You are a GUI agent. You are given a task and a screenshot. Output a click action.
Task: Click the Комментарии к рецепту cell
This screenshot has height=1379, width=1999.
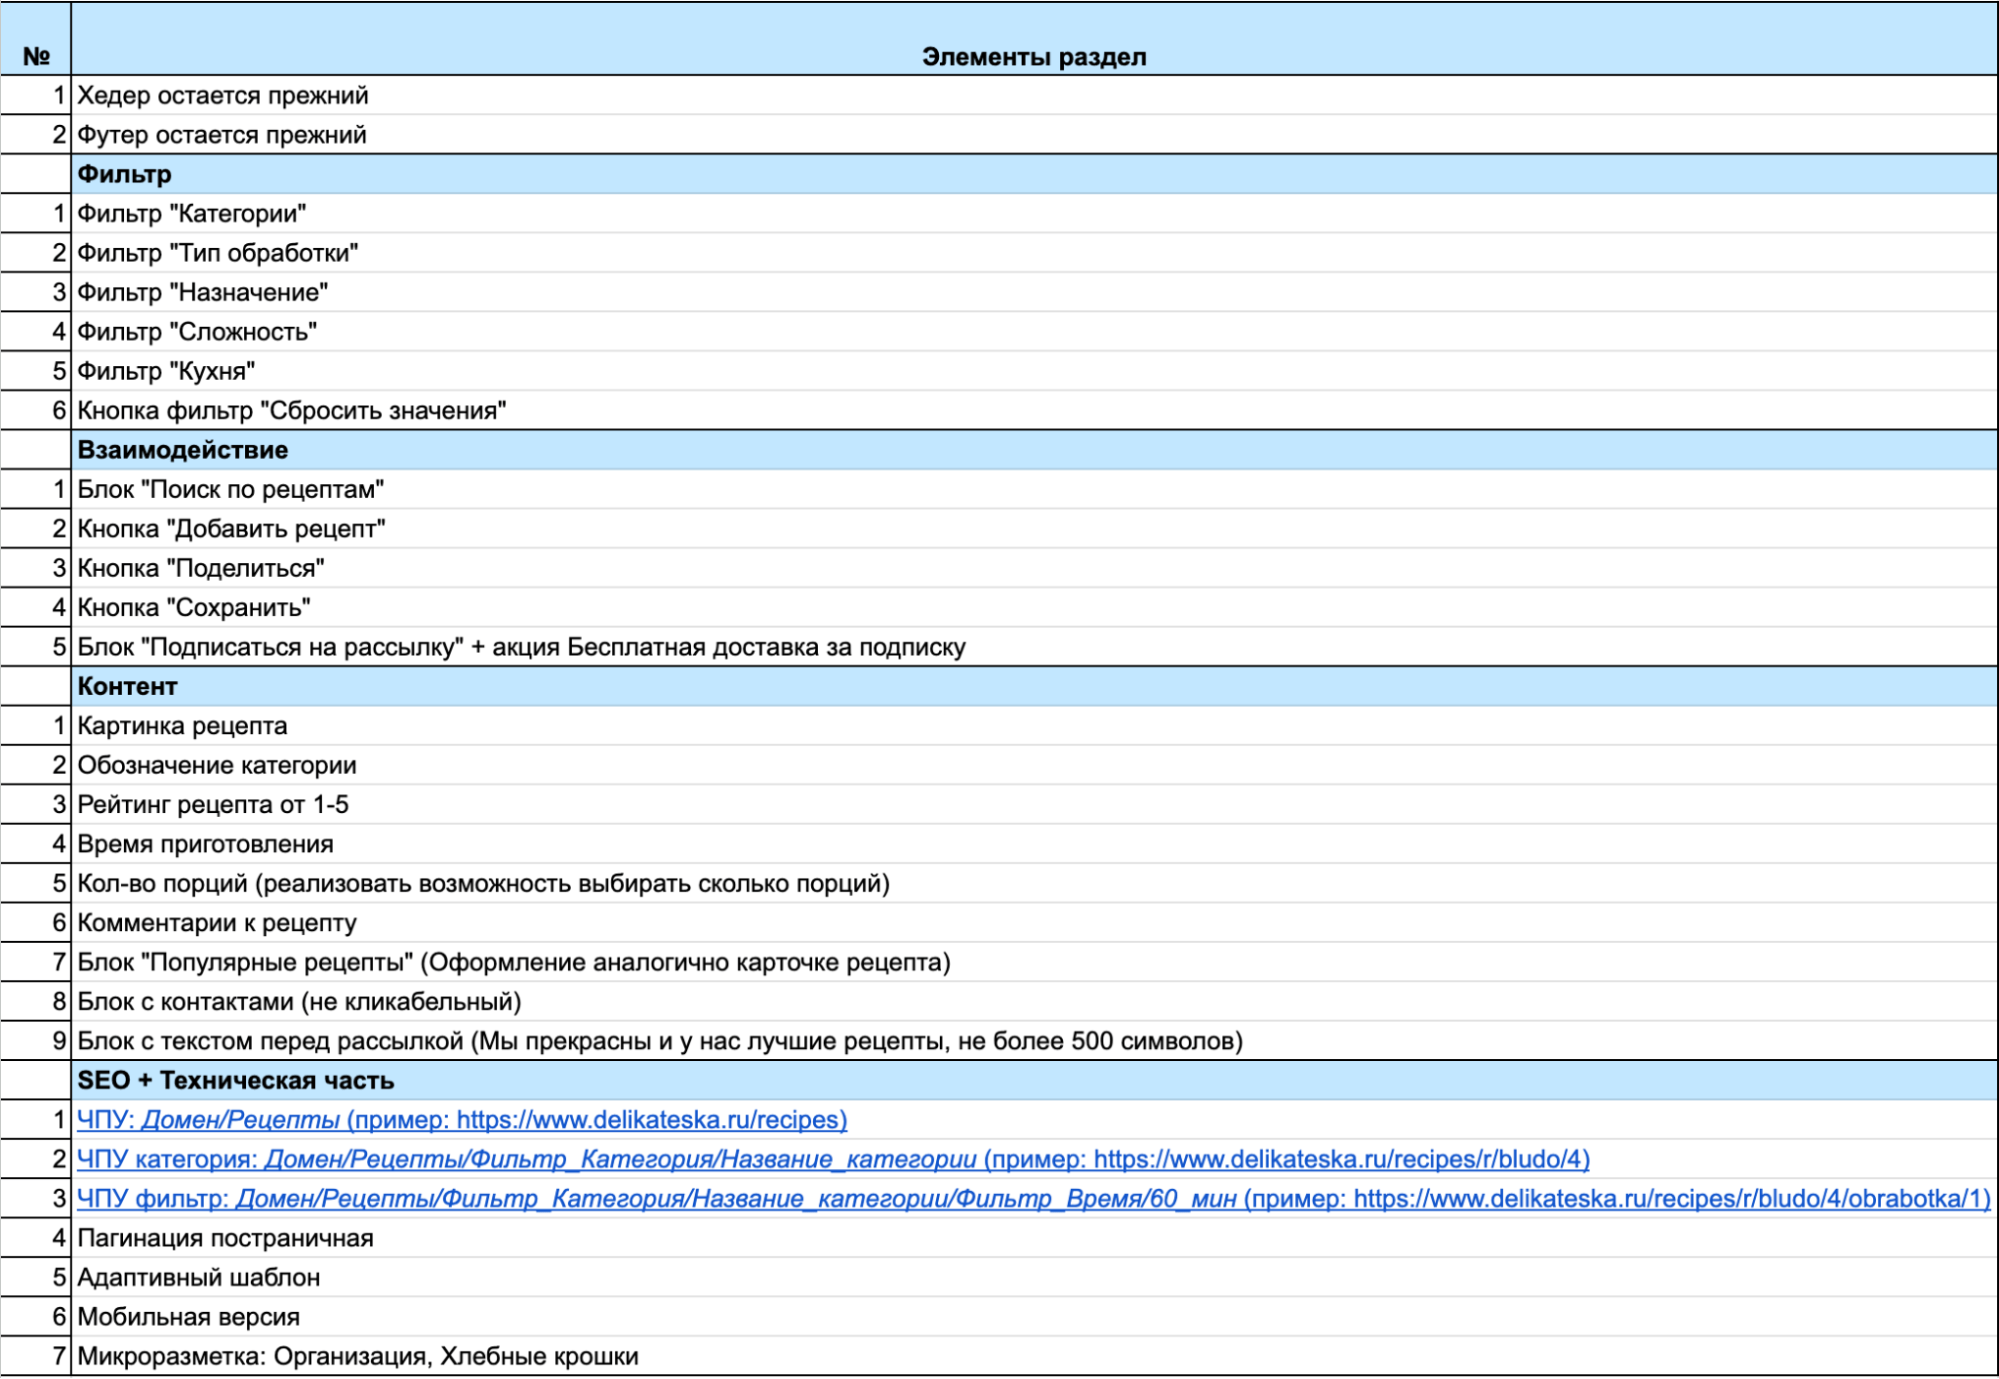tap(217, 923)
